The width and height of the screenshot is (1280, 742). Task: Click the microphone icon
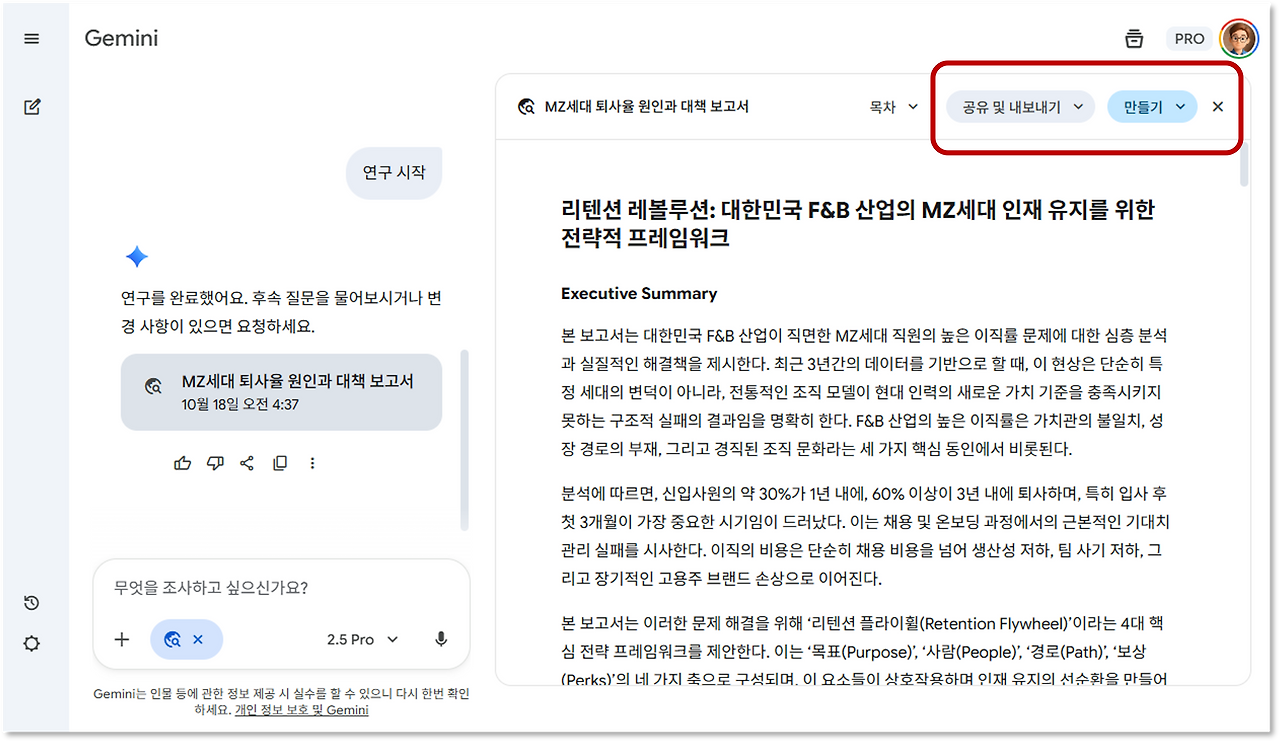[441, 640]
